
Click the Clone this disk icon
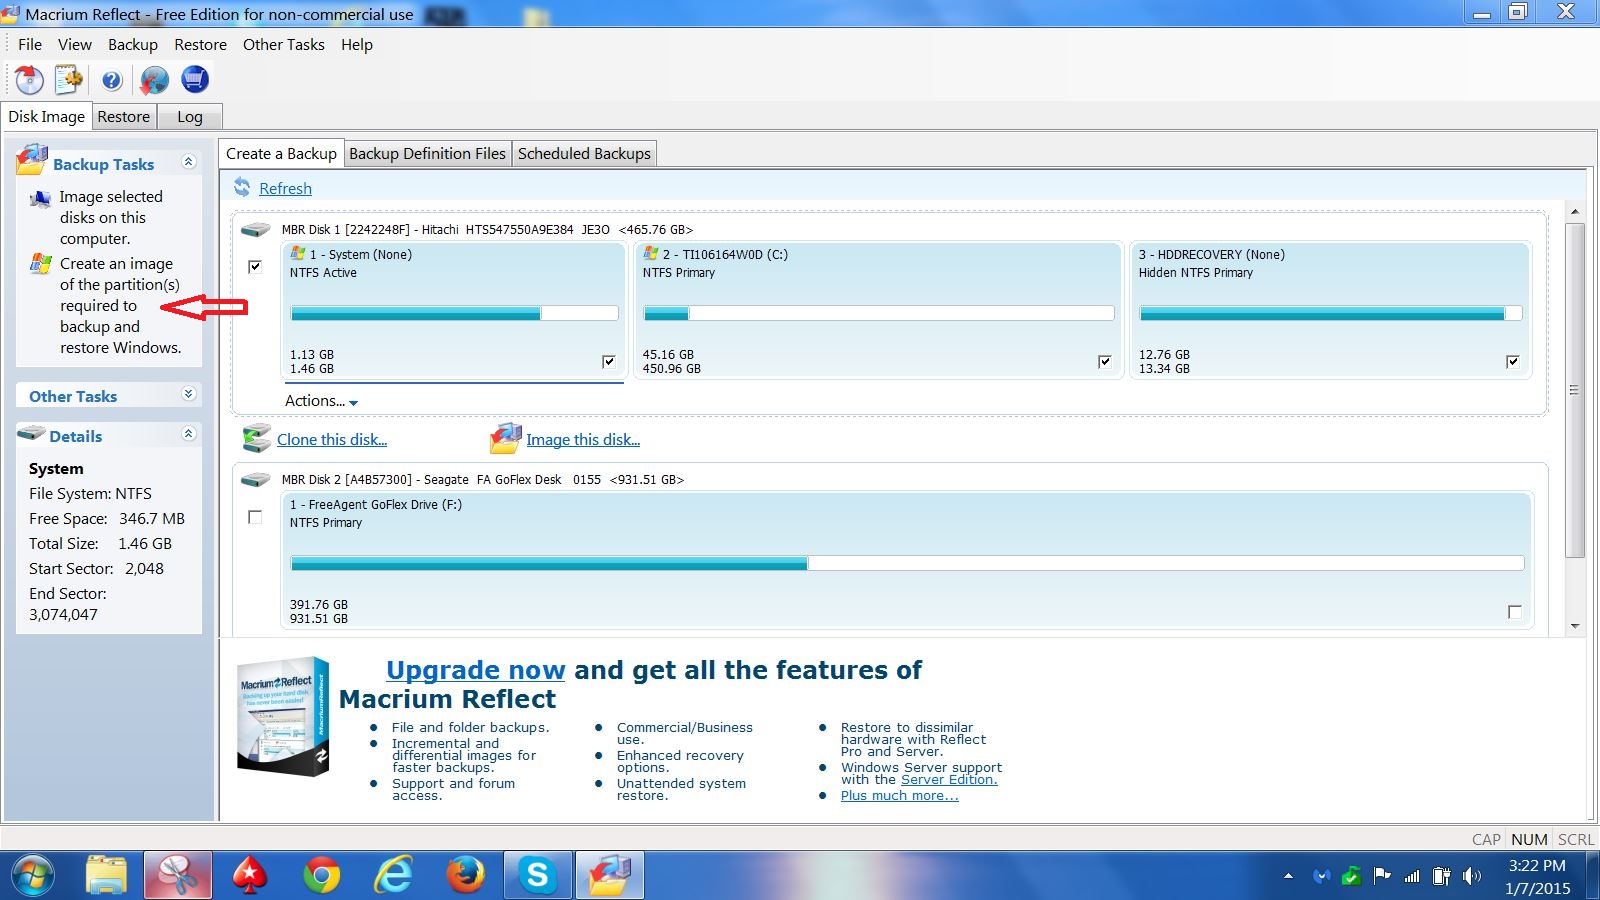(x=257, y=438)
